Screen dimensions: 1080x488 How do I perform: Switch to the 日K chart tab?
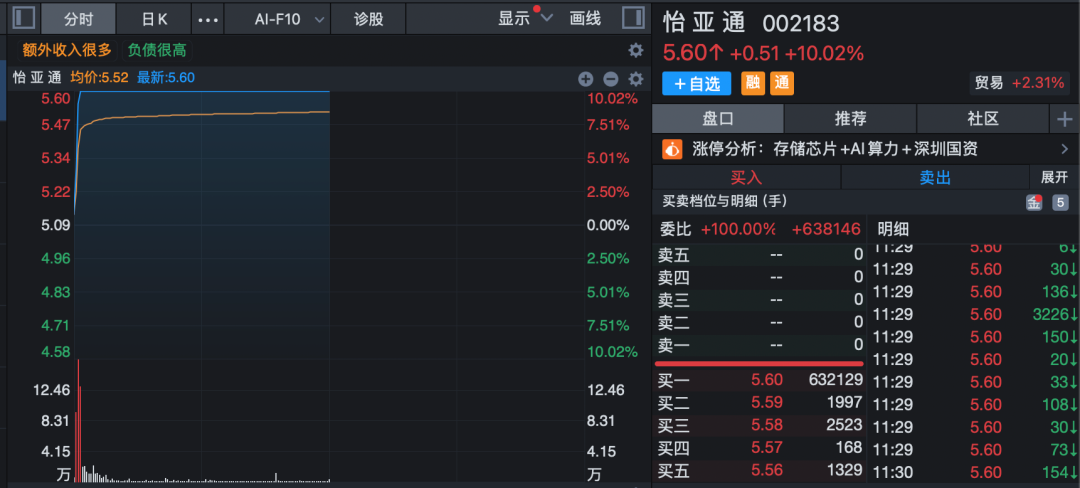154,18
